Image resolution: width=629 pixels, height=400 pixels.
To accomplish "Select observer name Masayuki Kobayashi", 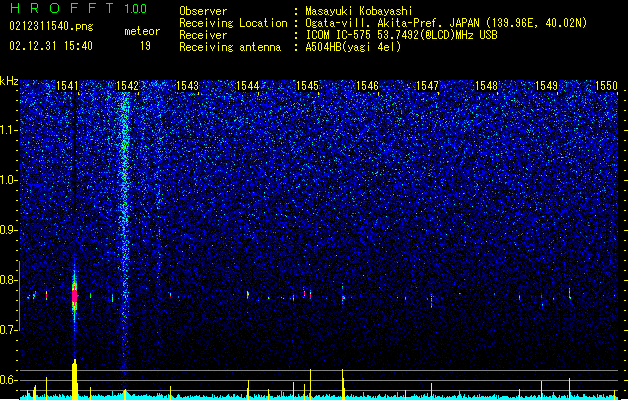I will tap(359, 11).
